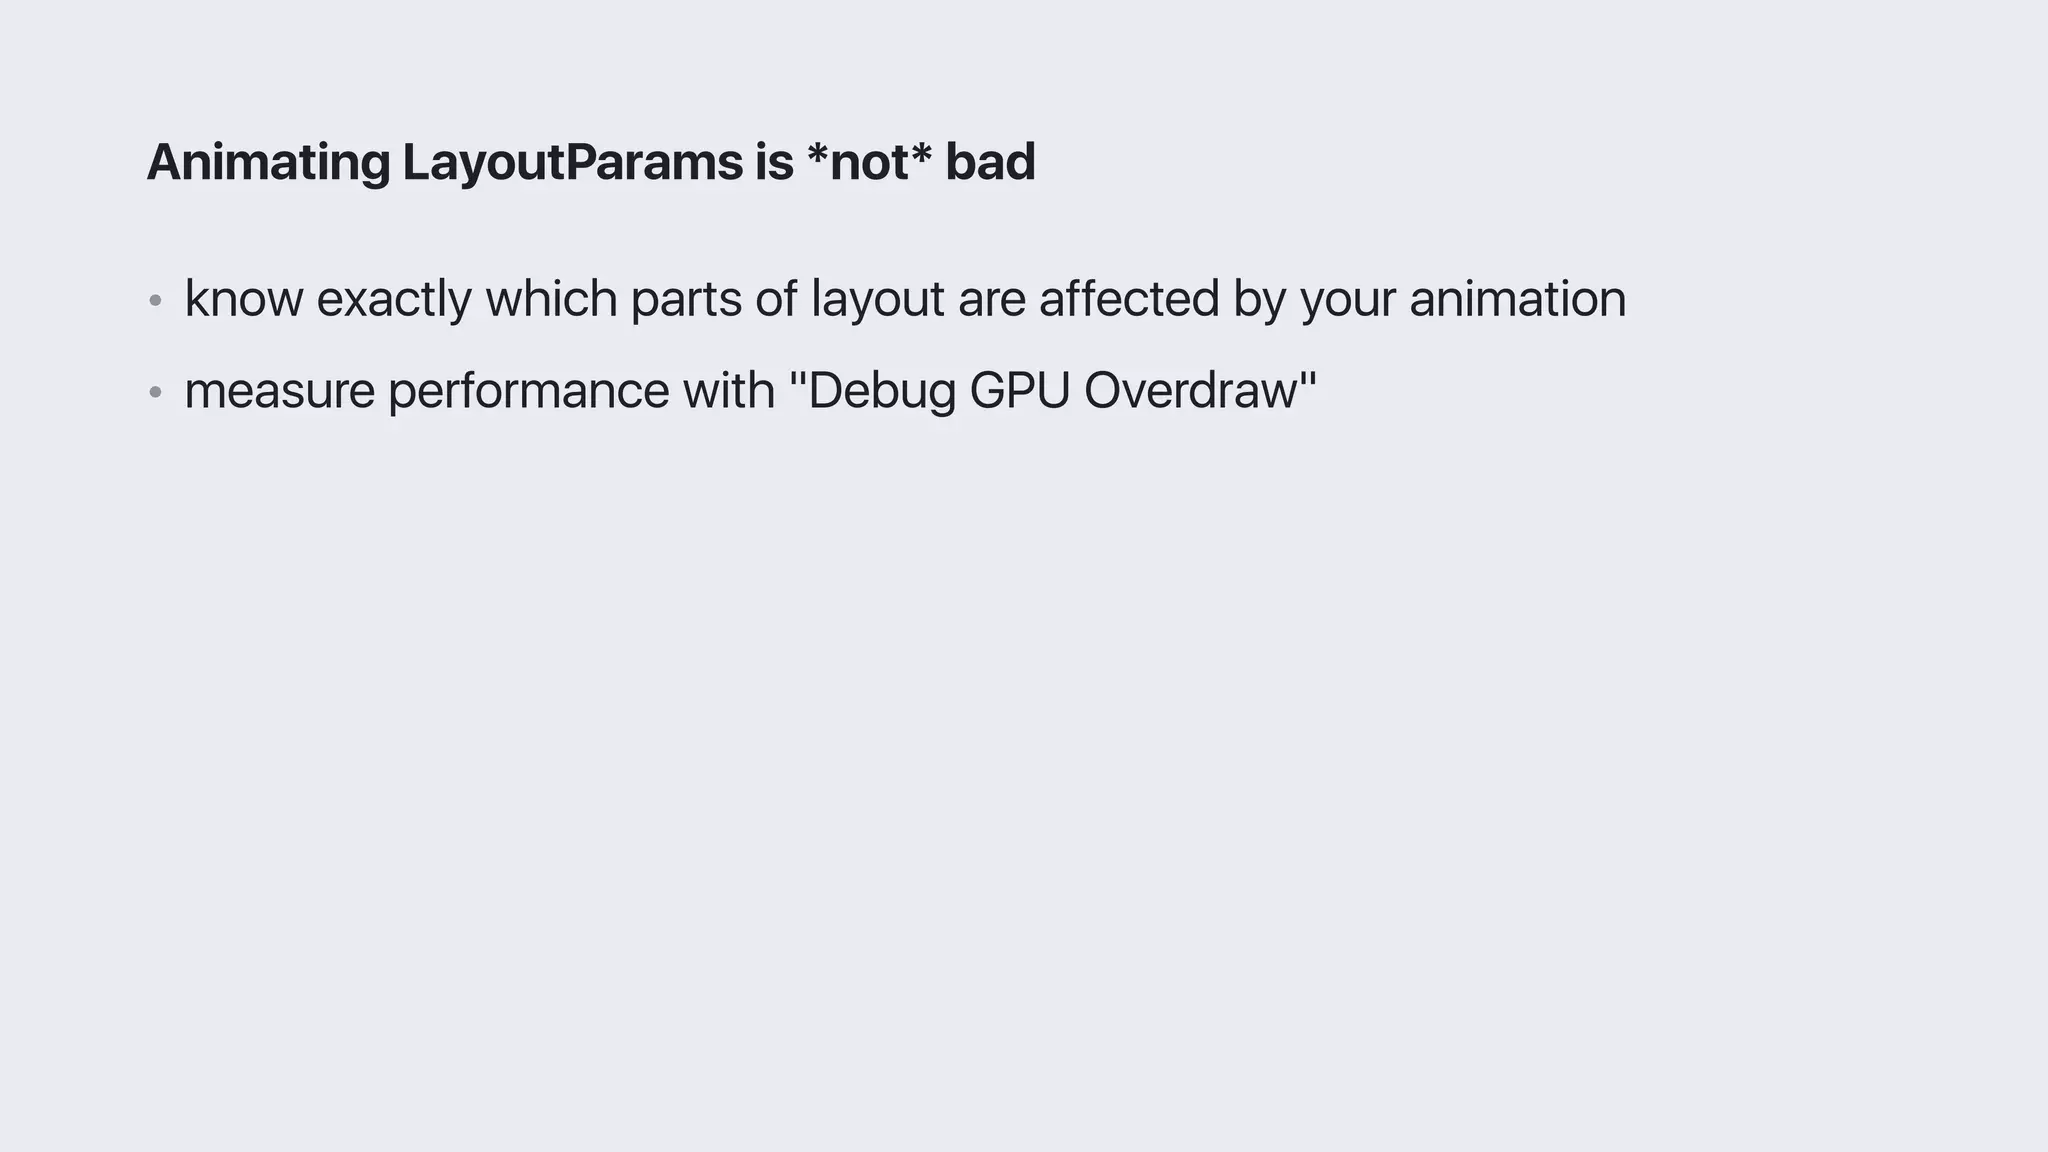The height and width of the screenshot is (1152, 2048).
Task: Select the word "exactly" in the first bullet
Action: pyautogui.click(x=394, y=300)
